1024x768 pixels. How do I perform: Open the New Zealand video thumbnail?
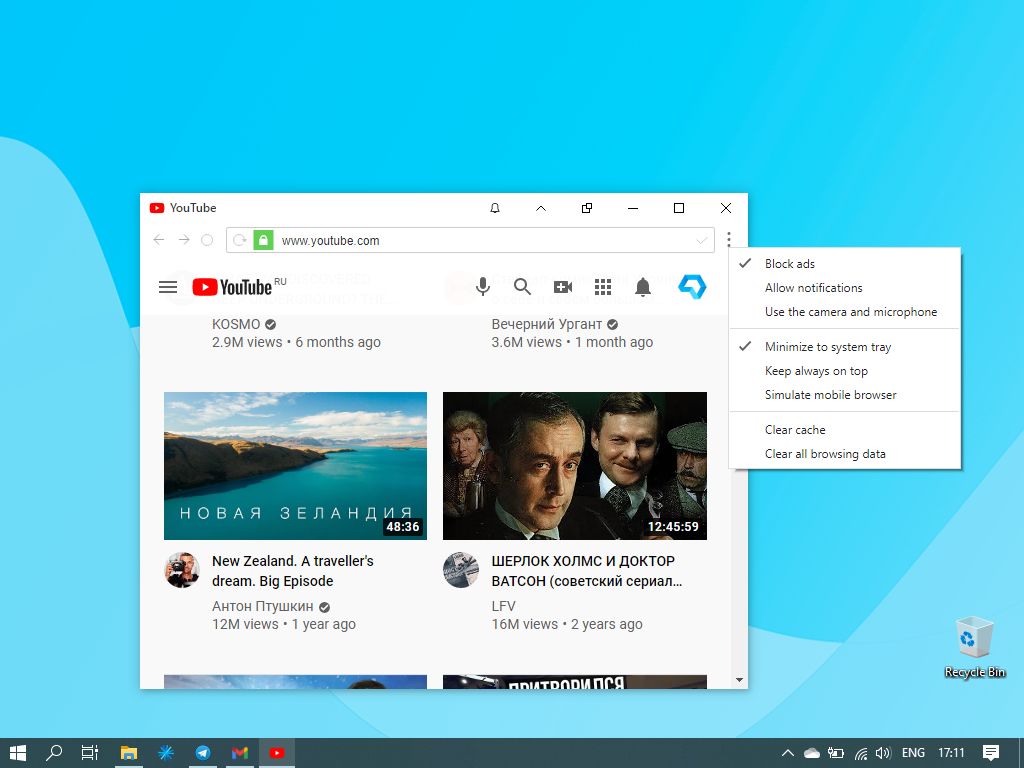(x=295, y=466)
